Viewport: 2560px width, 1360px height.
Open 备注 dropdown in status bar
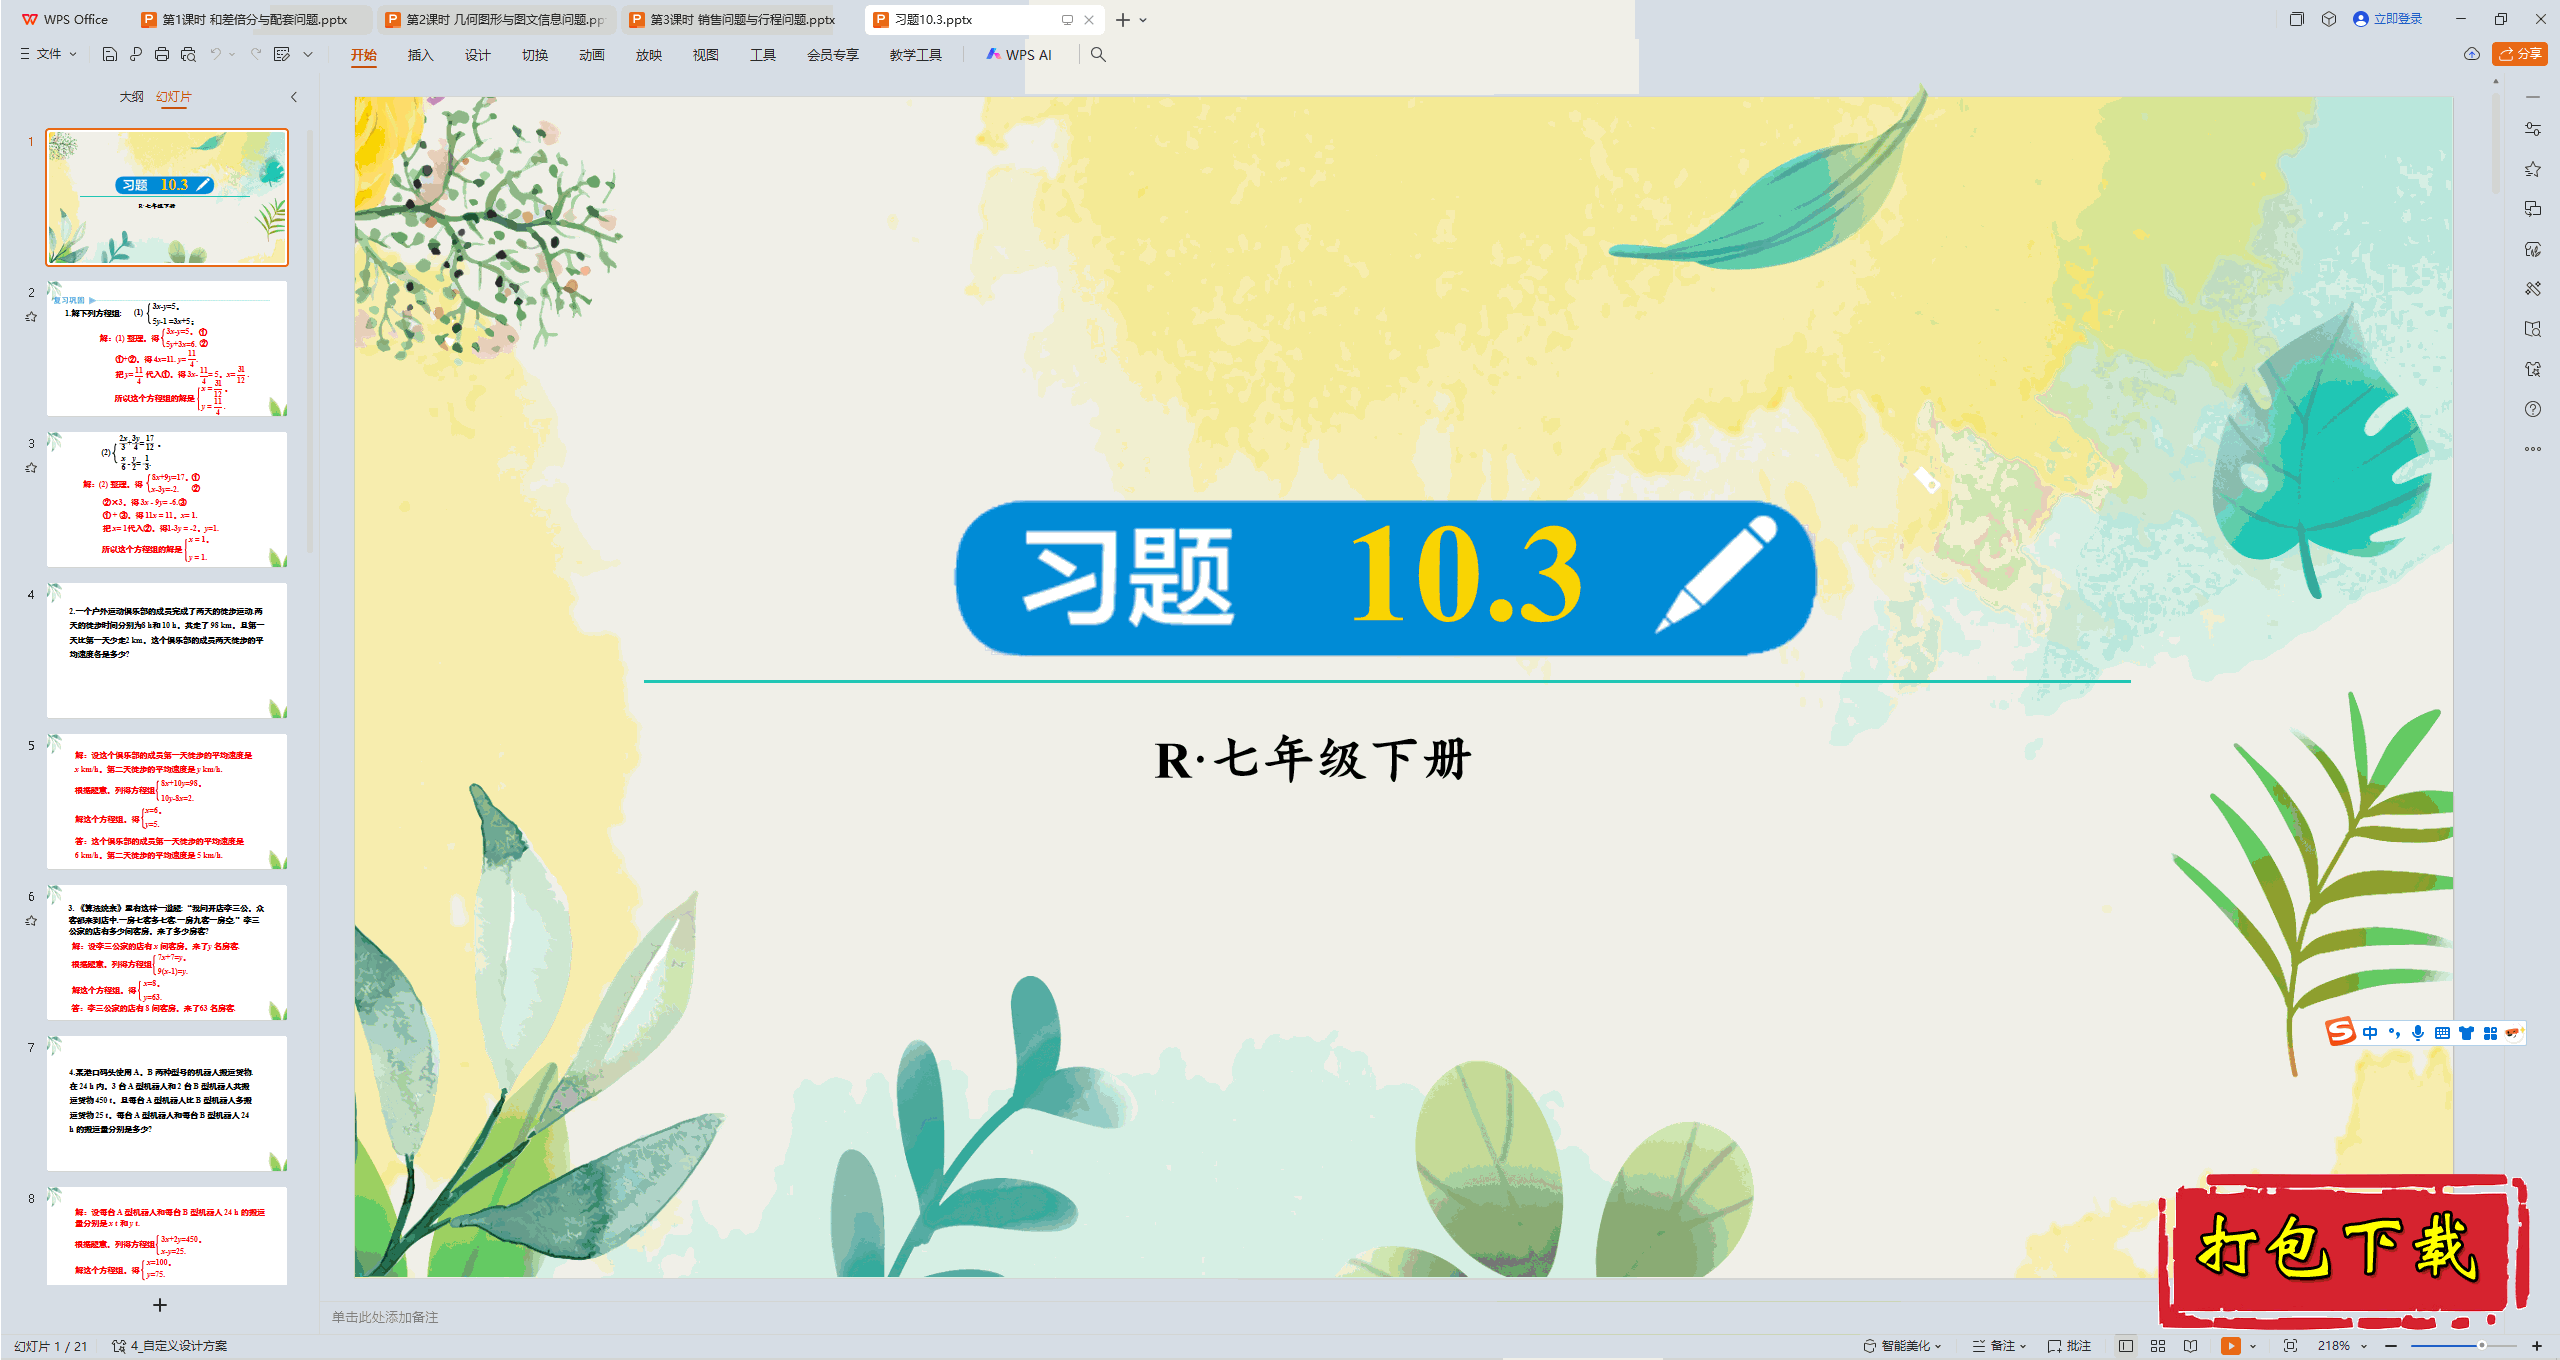click(x=1998, y=1346)
